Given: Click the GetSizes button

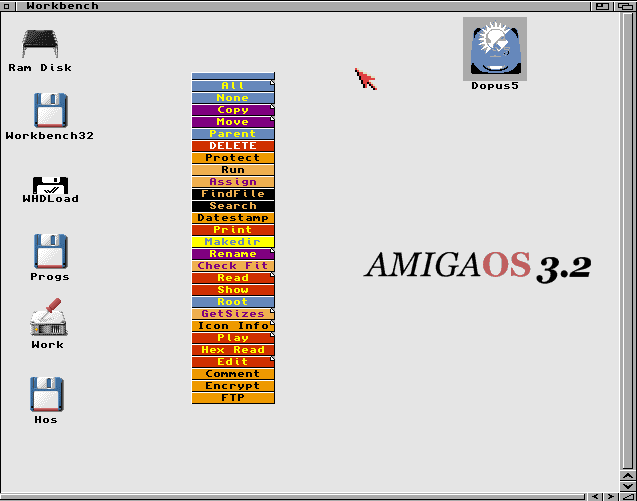Looking at the screenshot, I should [233, 313].
